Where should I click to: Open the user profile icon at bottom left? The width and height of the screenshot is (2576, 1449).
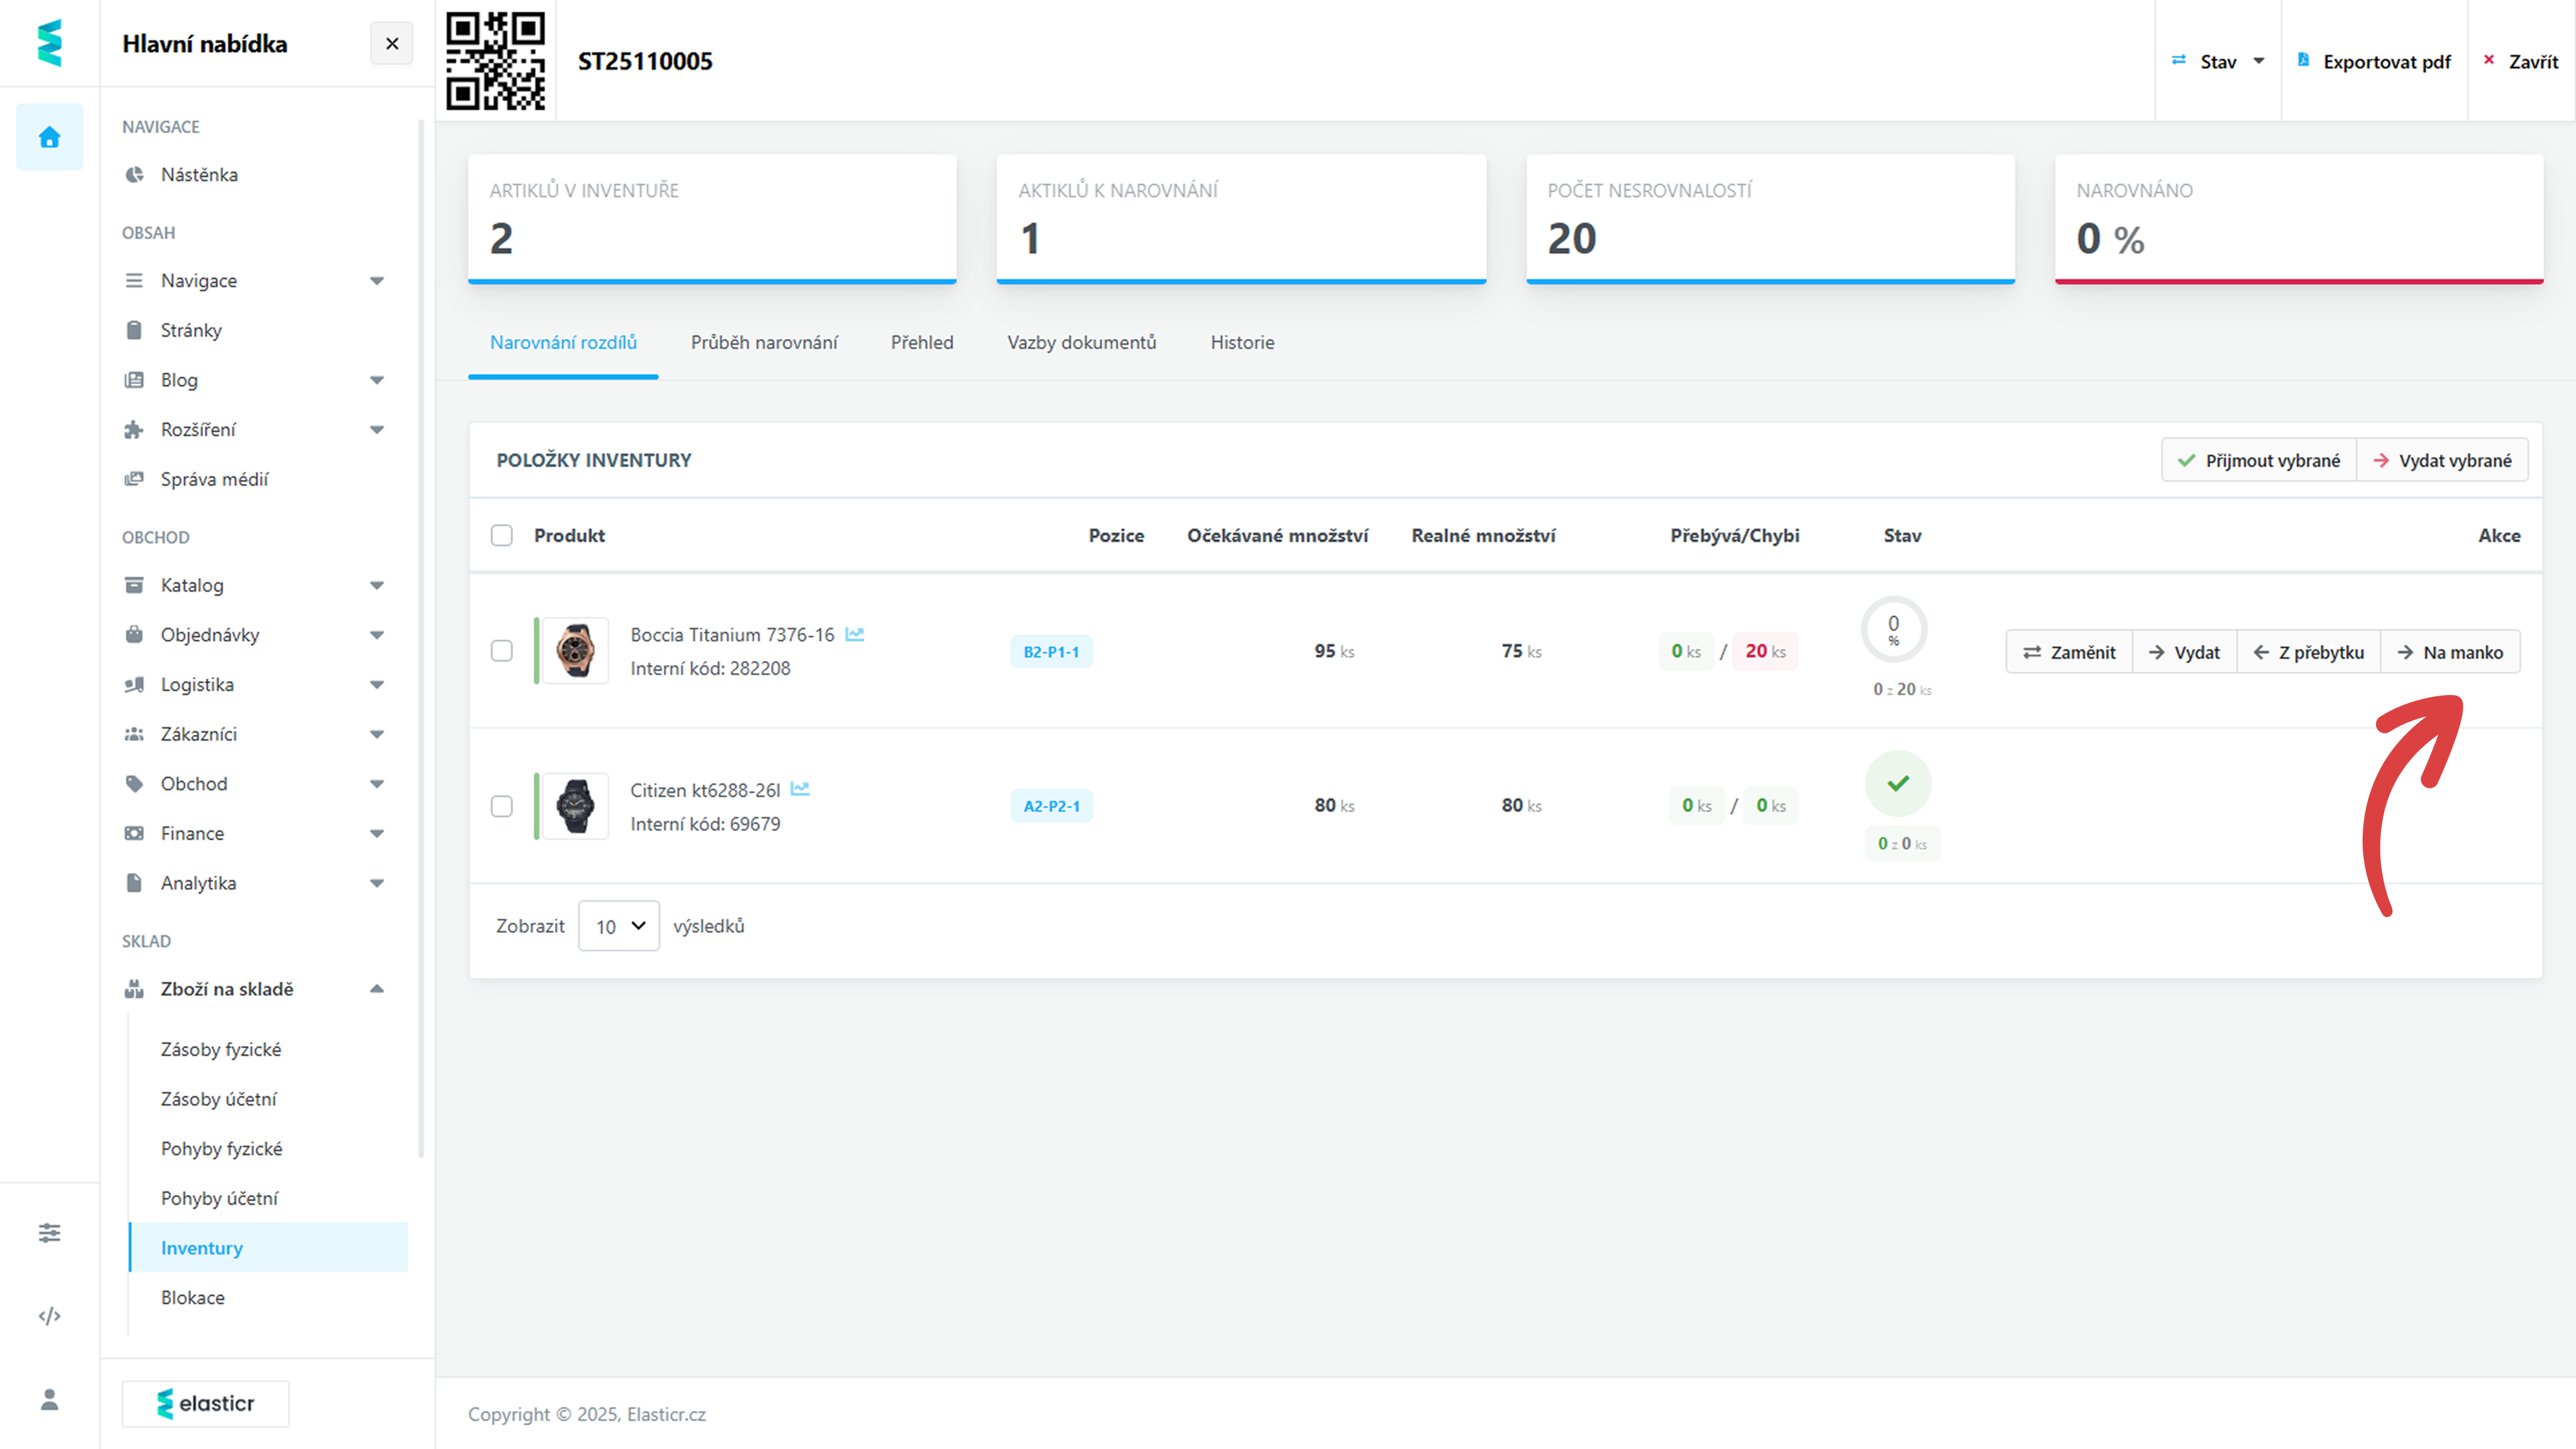(x=49, y=1399)
